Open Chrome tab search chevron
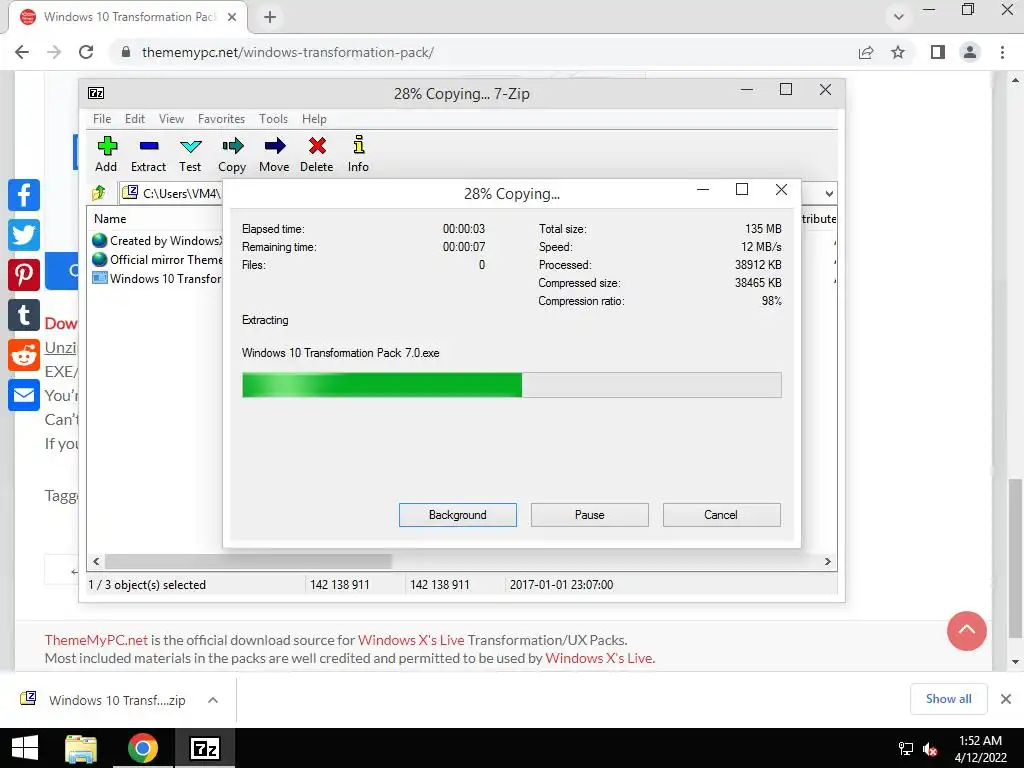The image size is (1024, 768). (899, 17)
